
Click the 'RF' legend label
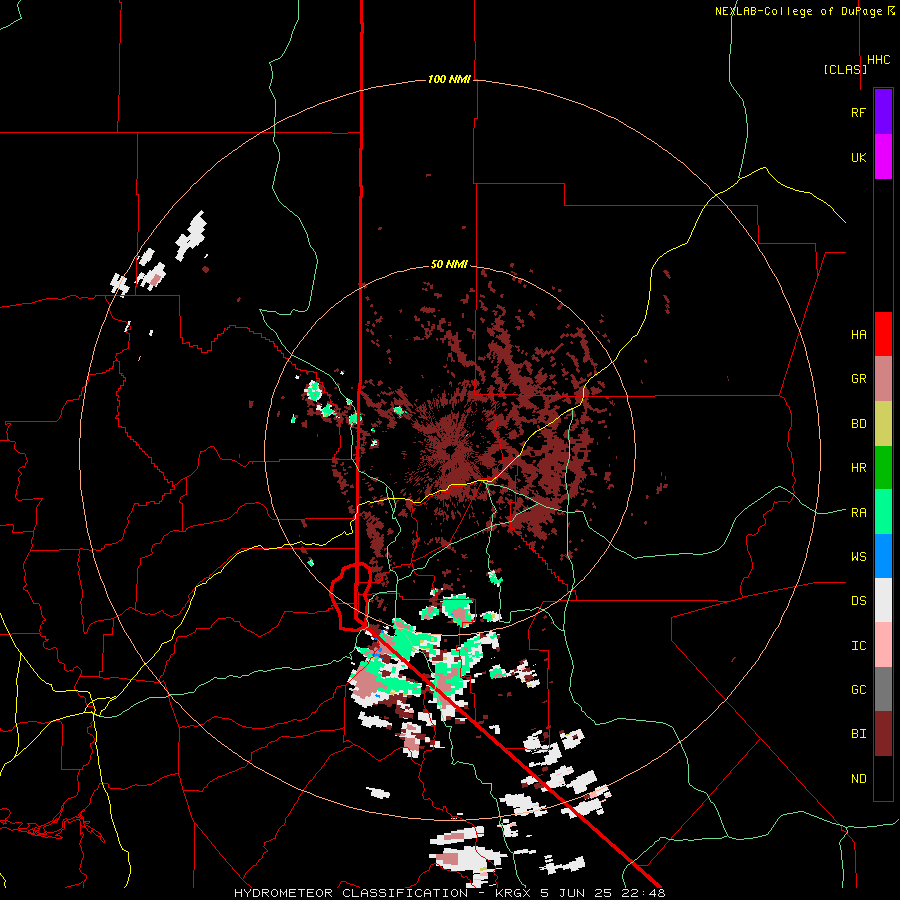pos(858,113)
